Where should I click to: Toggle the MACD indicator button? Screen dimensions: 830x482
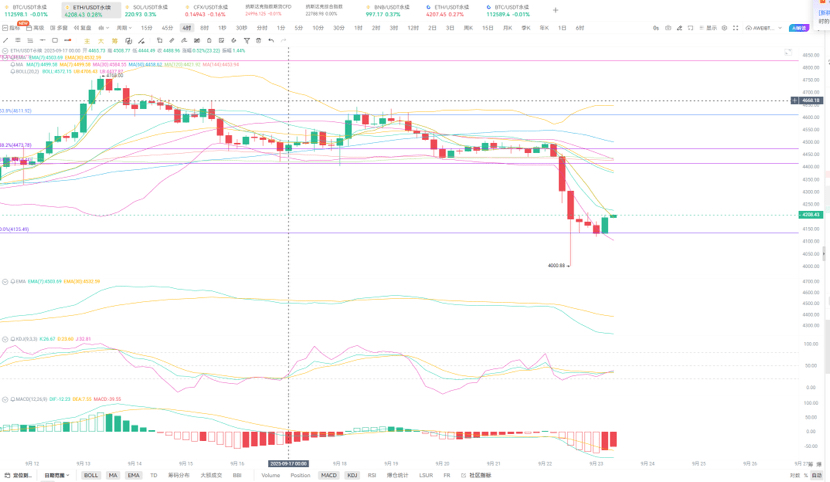pos(328,475)
